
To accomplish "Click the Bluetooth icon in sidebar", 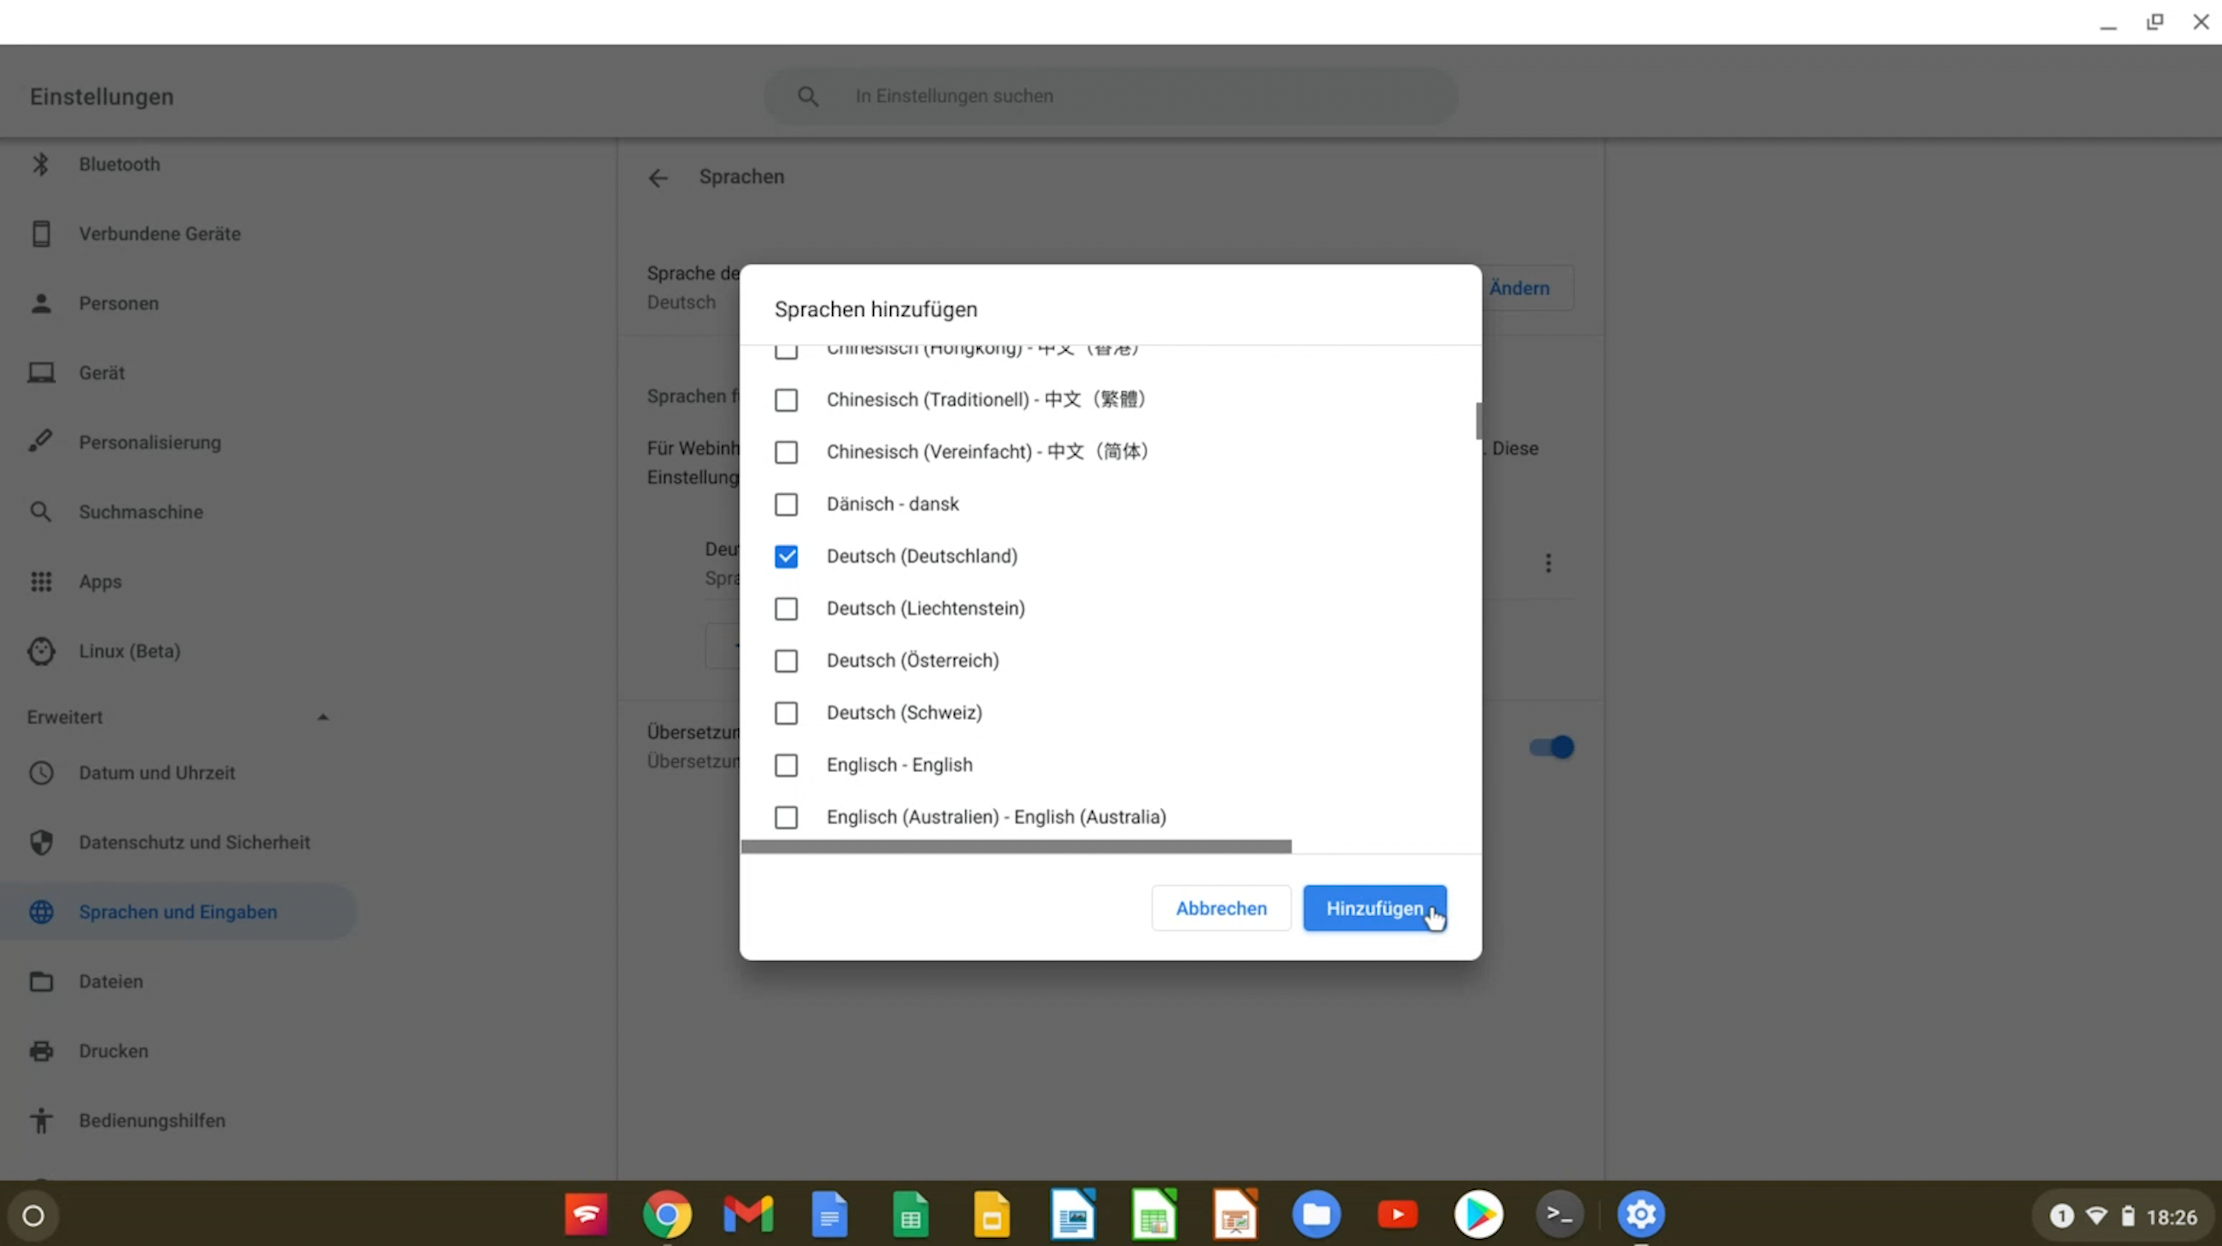I will click(41, 164).
